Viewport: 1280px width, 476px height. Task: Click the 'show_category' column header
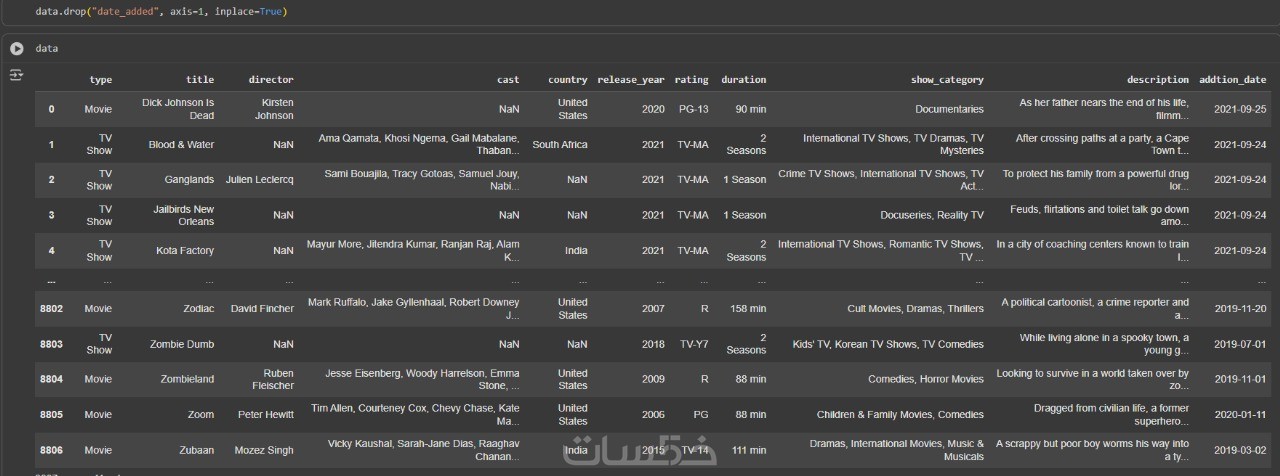pos(947,79)
